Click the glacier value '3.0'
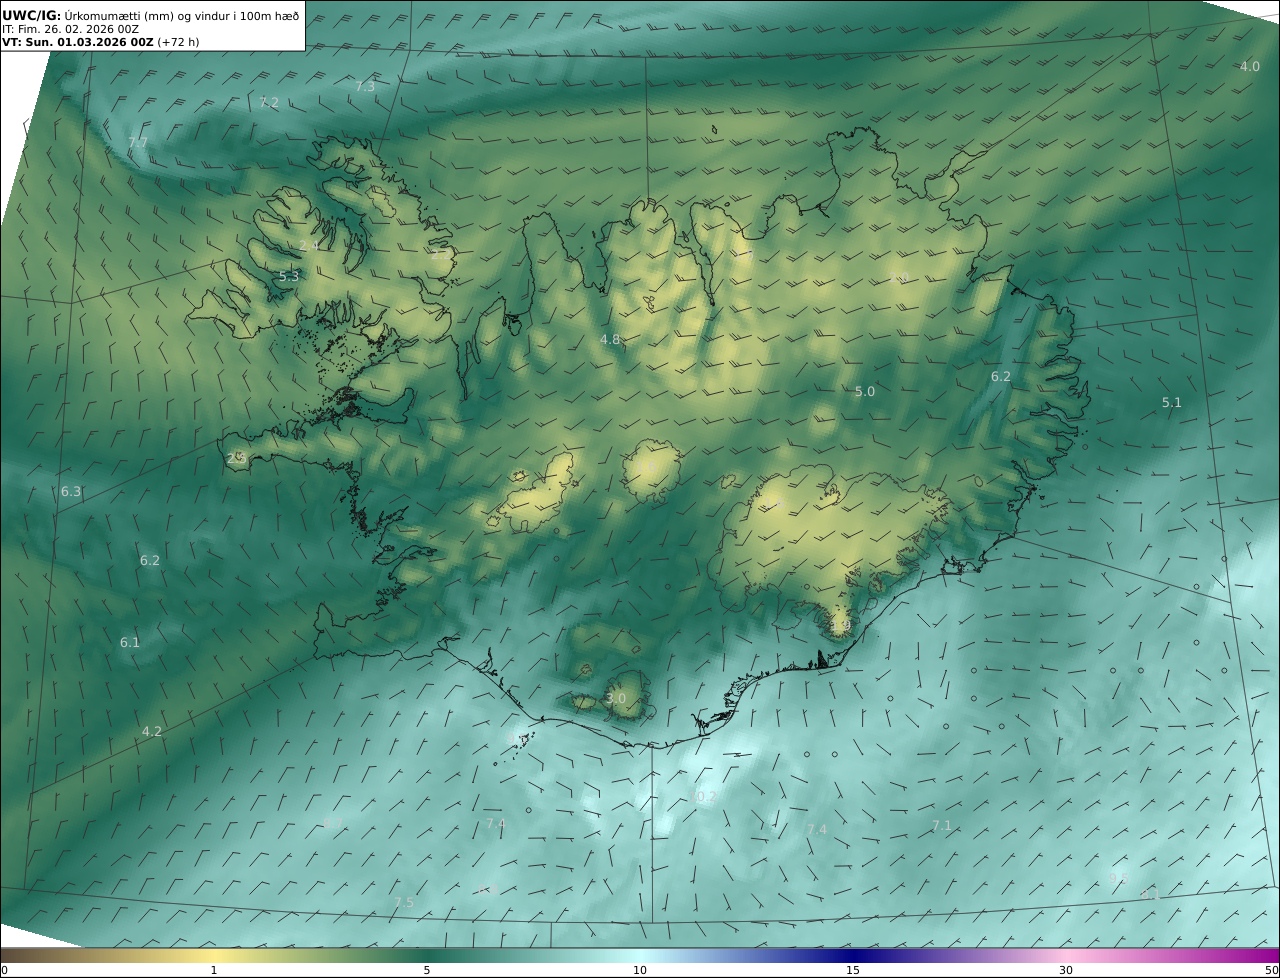 coord(616,699)
